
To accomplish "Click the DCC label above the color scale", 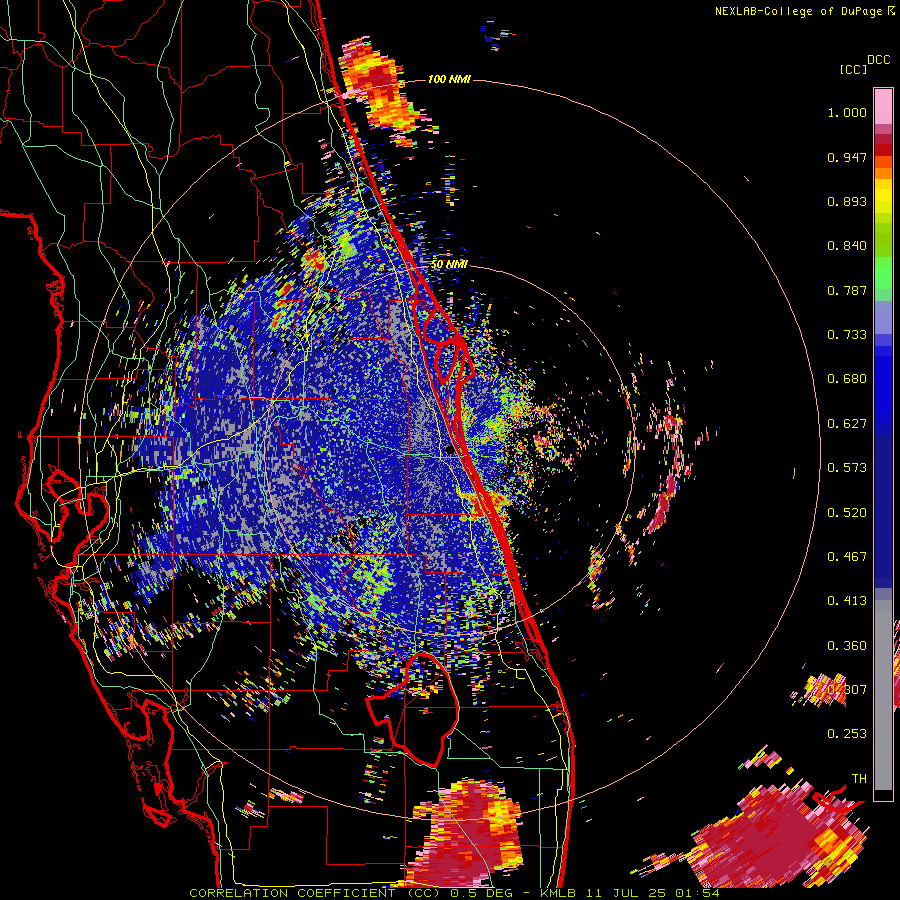I will click(879, 60).
